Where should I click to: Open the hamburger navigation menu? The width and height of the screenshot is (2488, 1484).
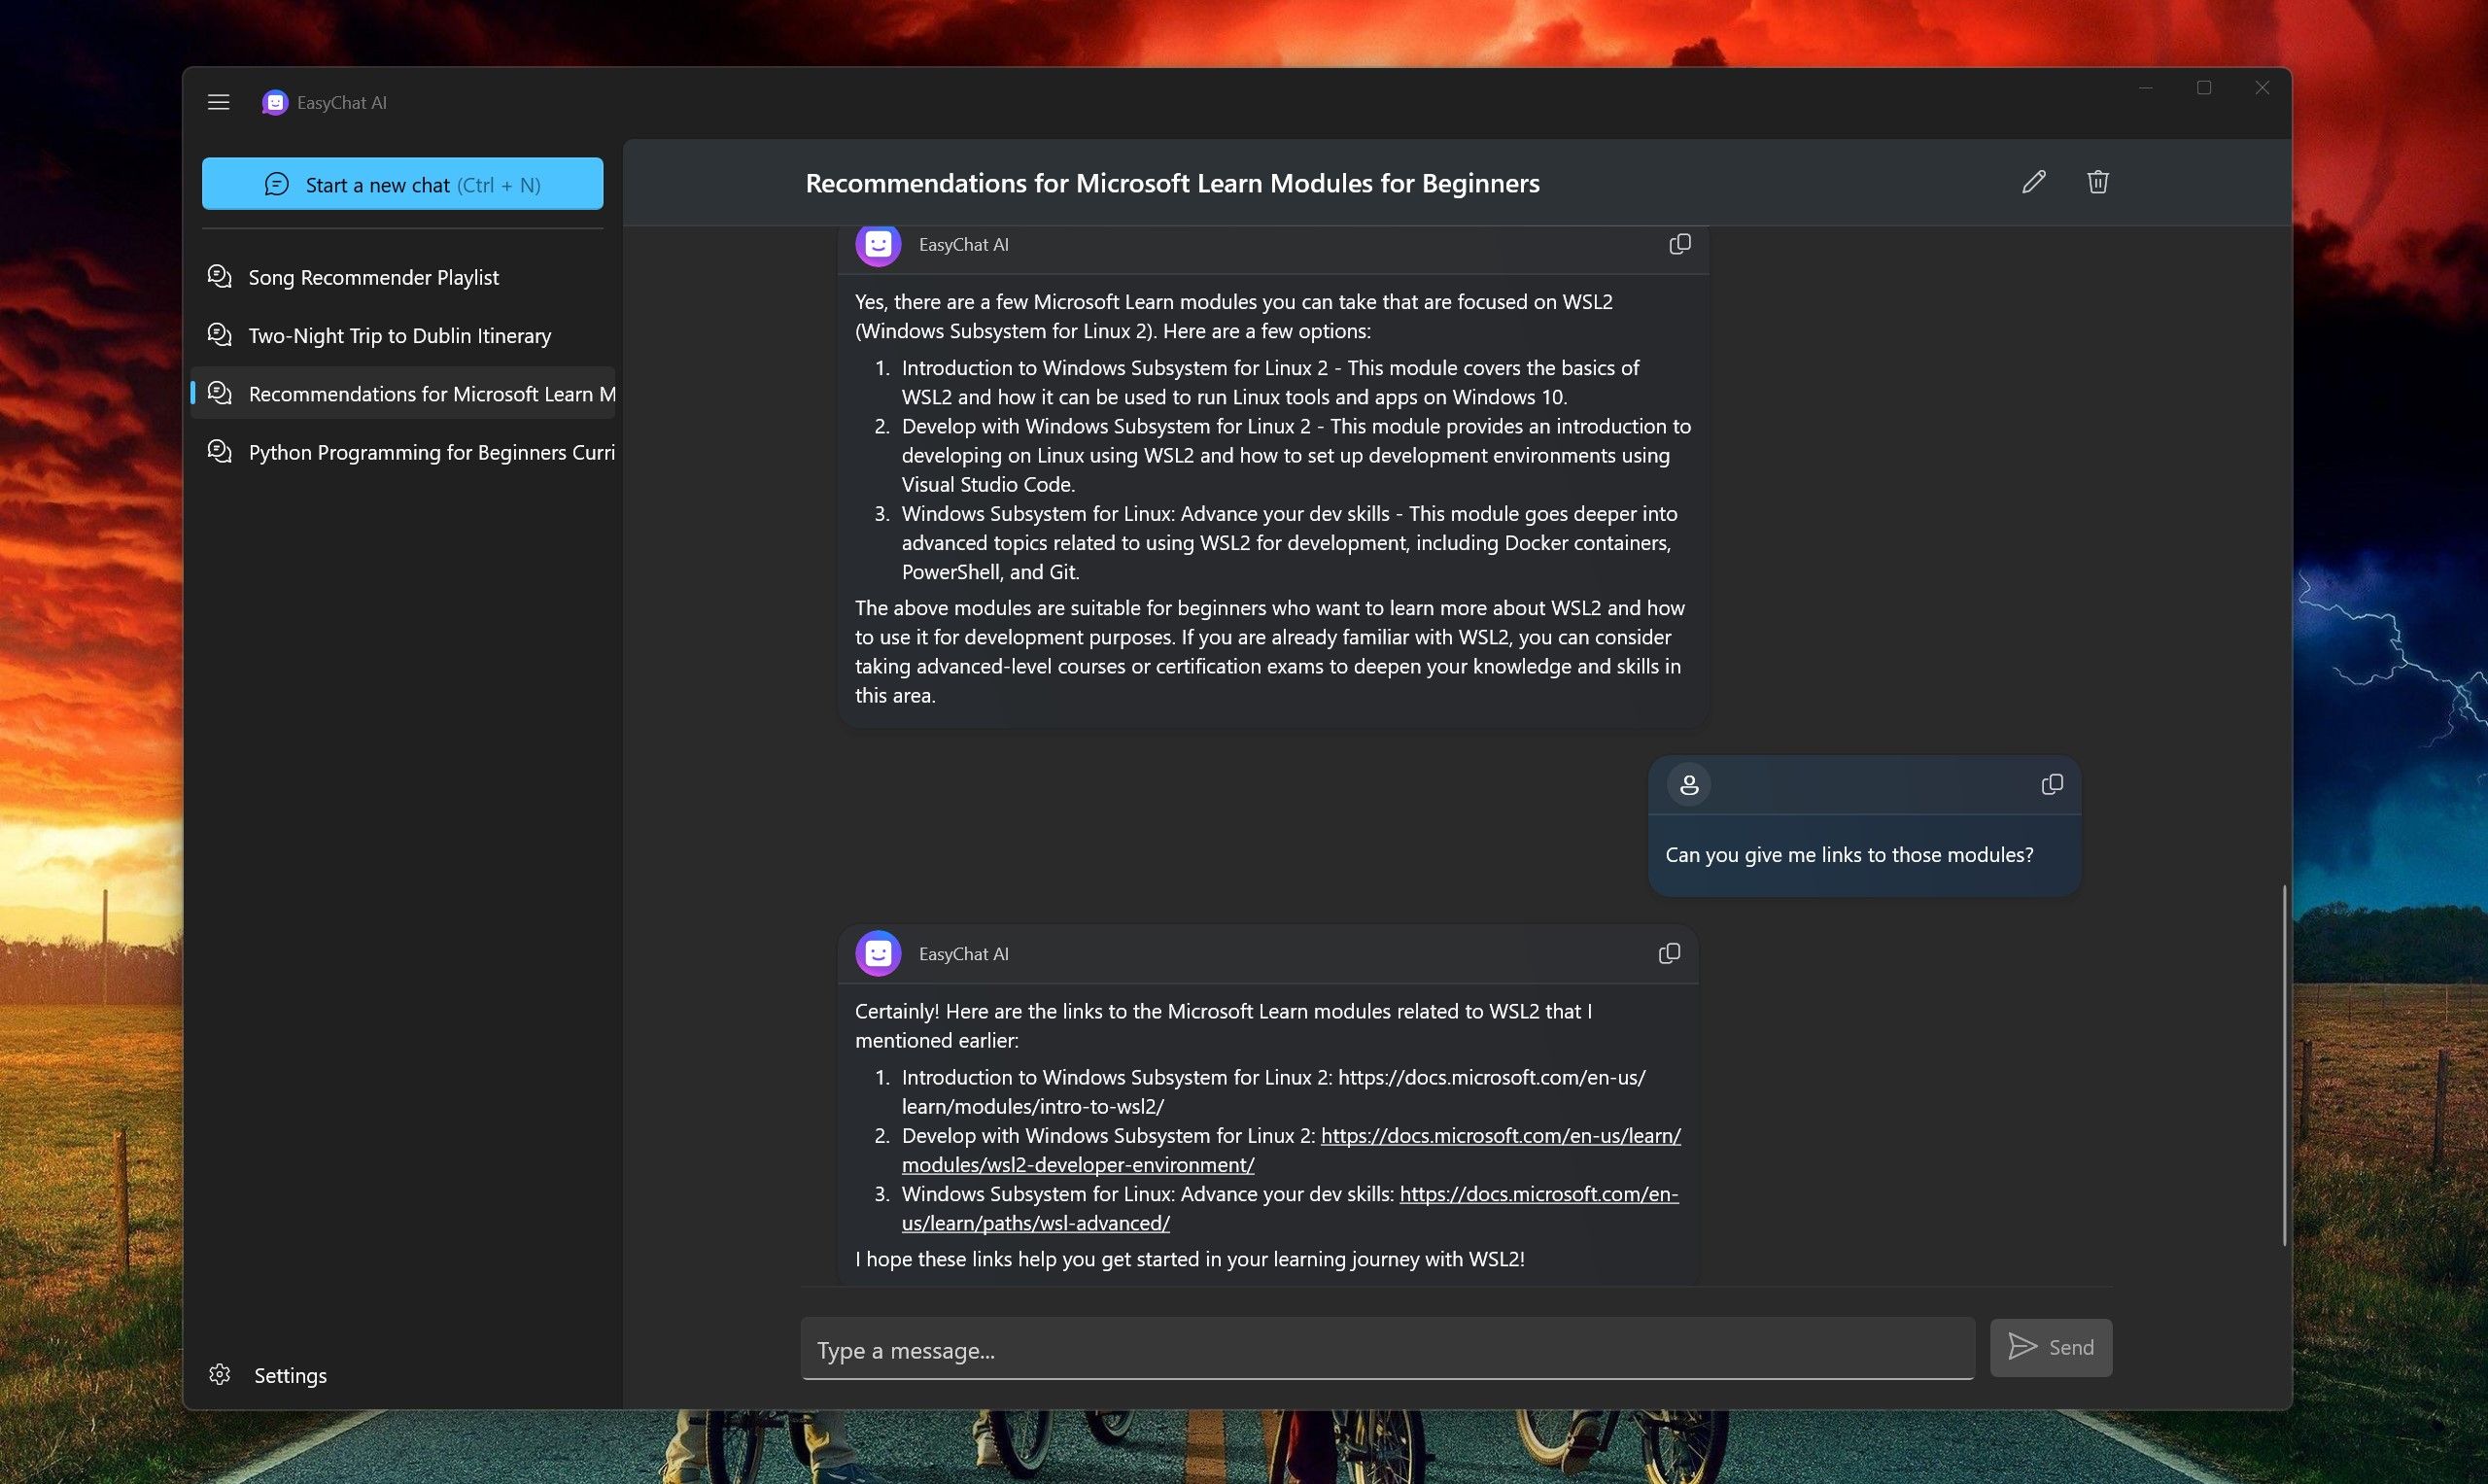tap(218, 101)
